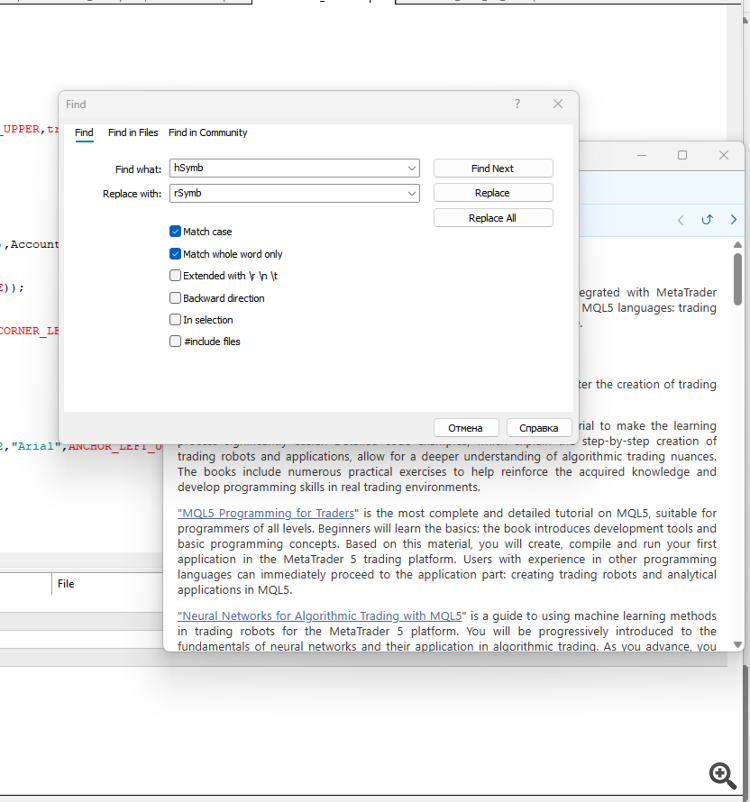The width and height of the screenshot is (750, 802).
Task: Close the Find dialog with X
Action: point(558,104)
